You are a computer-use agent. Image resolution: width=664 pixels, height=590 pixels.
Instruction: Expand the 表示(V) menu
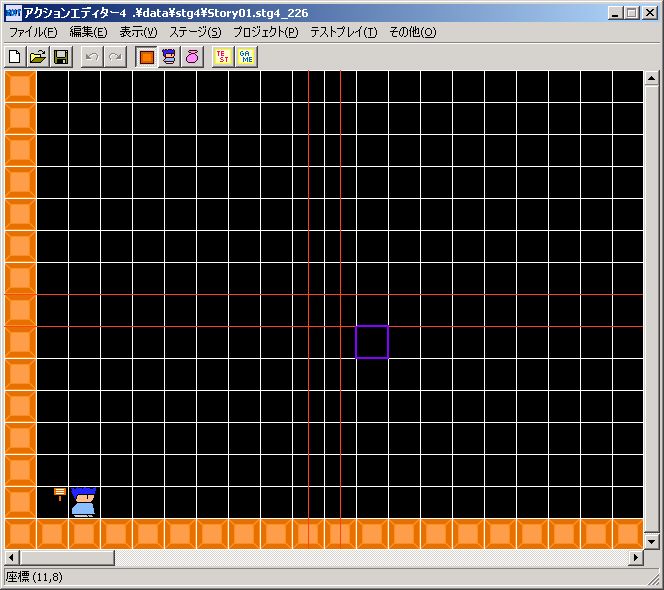(x=138, y=32)
